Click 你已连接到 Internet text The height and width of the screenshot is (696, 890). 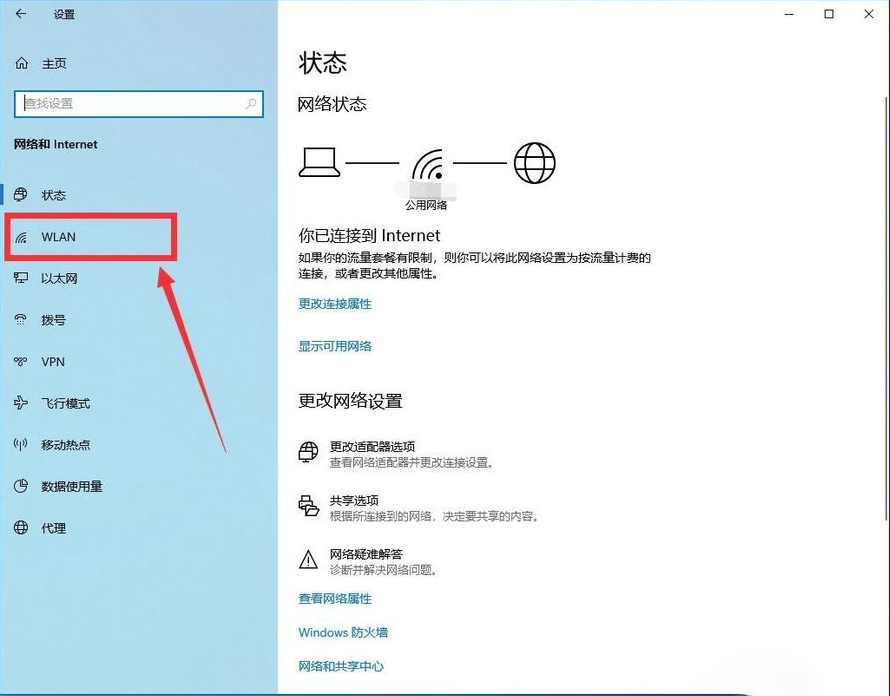[x=370, y=236]
